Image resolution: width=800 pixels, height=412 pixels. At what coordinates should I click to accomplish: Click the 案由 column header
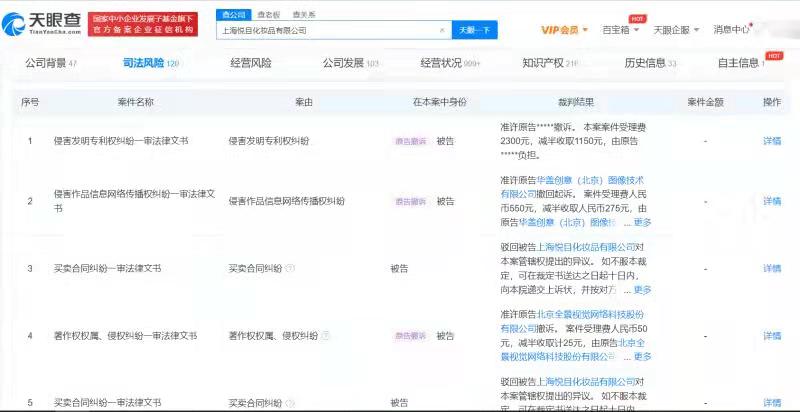[x=304, y=102]
